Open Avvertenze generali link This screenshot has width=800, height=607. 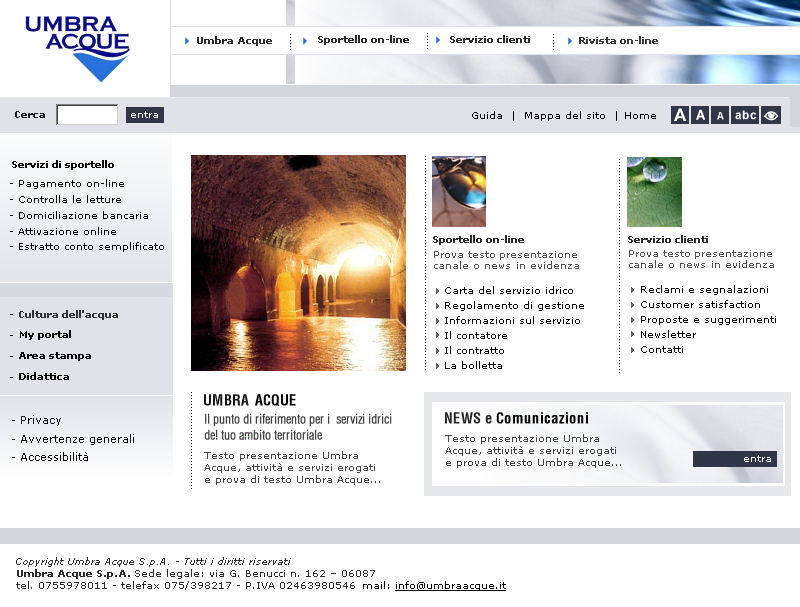coord(78,439)
